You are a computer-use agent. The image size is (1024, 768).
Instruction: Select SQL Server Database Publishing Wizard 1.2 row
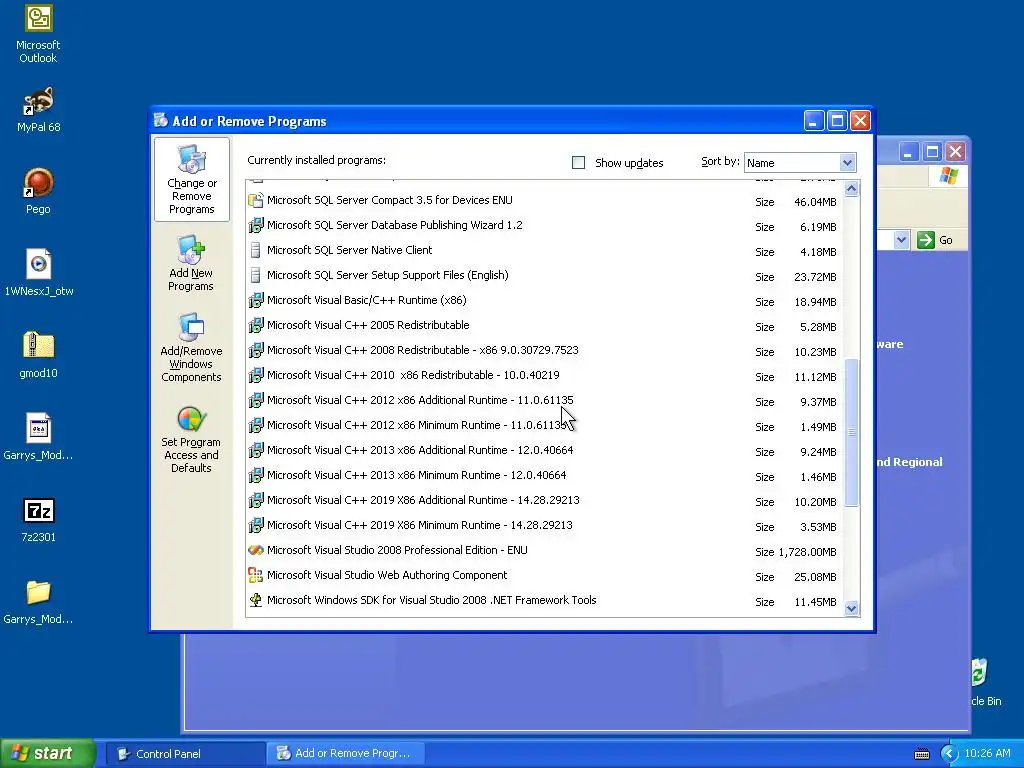tap(545, 226)
